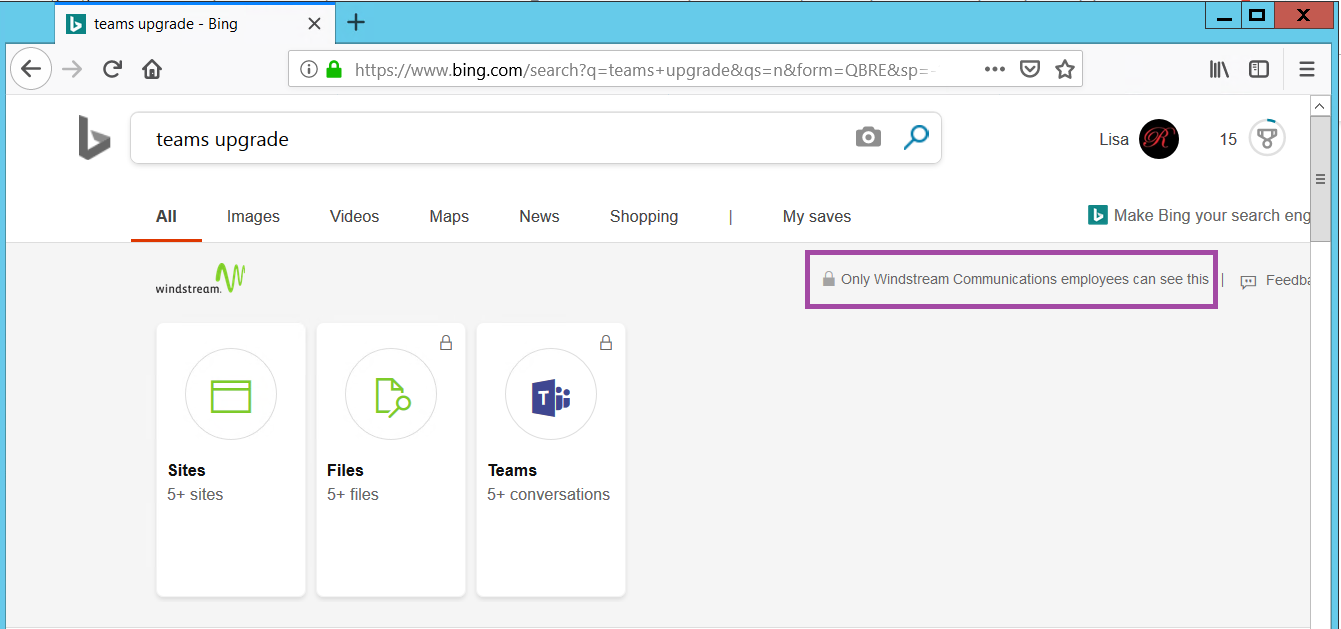Select the All search tab
Image resolution: width=1341 pixels, height=629 pixels.
(166, 216)
